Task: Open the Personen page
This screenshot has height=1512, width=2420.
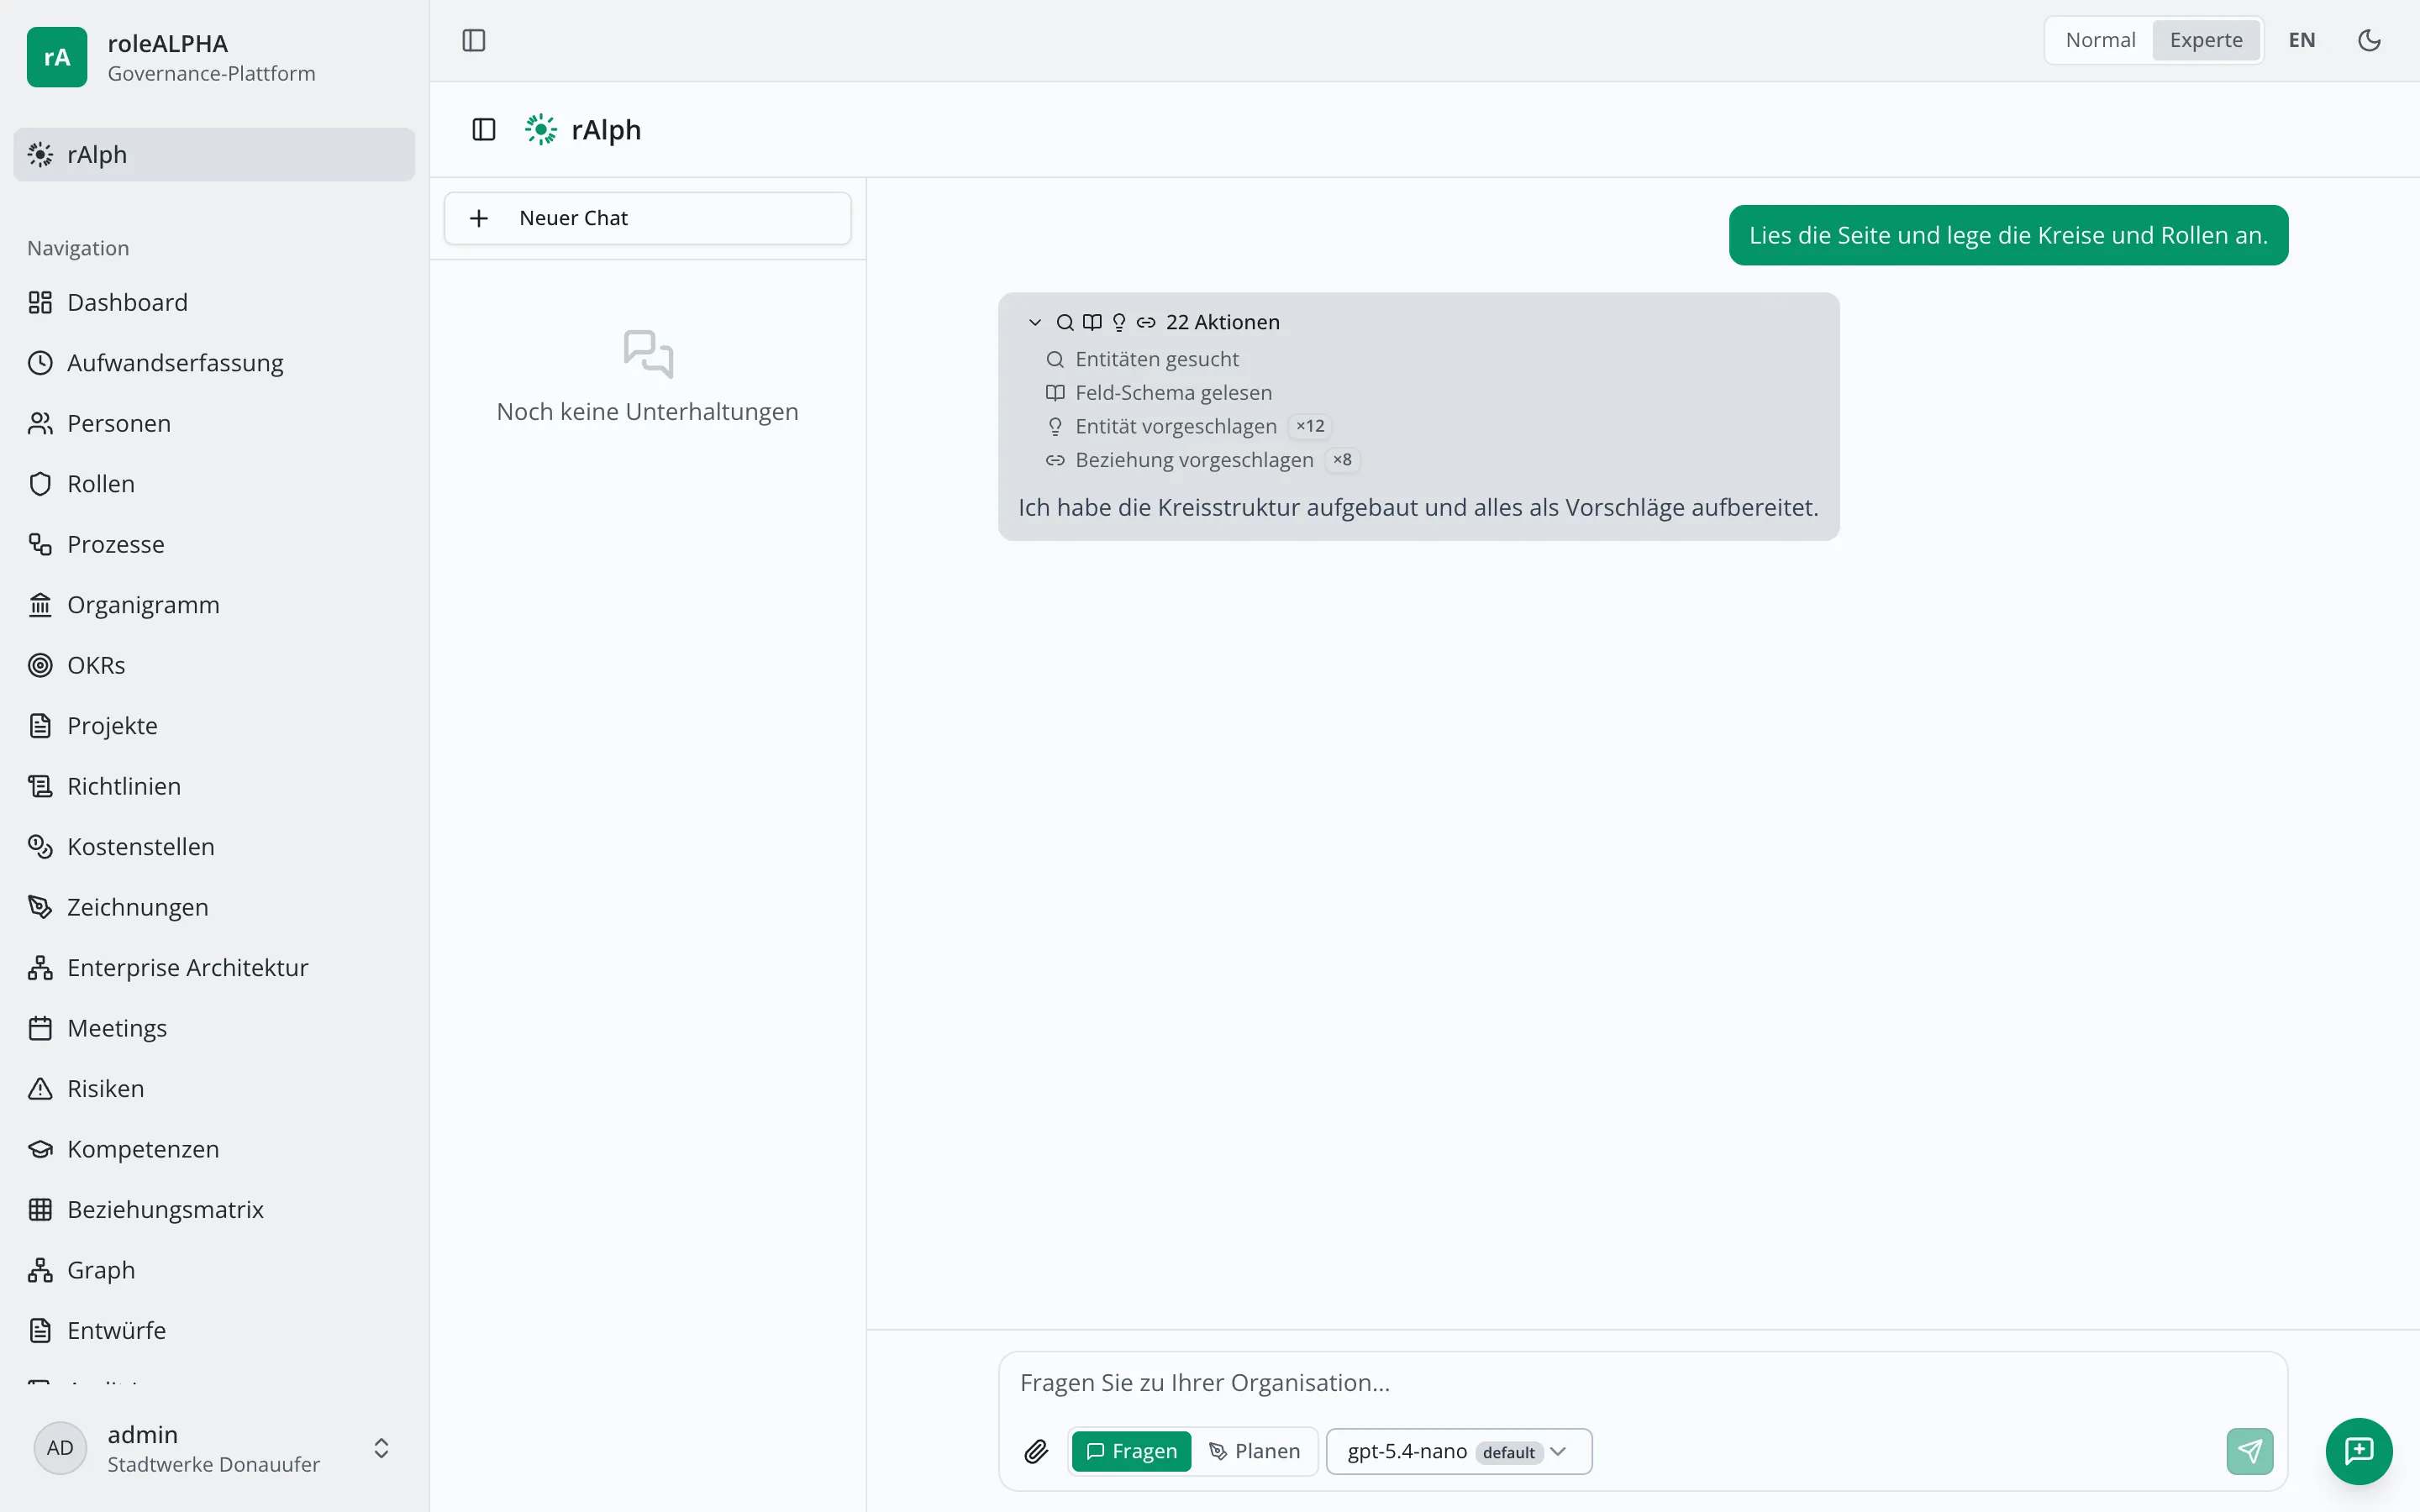Action: pos(214,423)
